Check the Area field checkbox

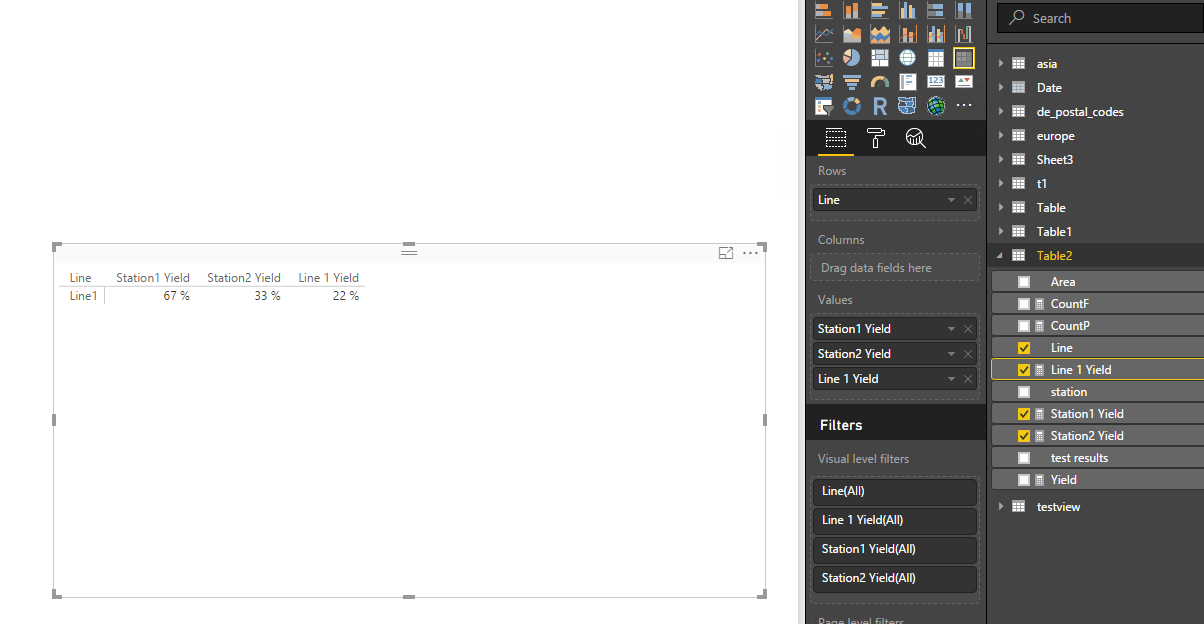1024,282
